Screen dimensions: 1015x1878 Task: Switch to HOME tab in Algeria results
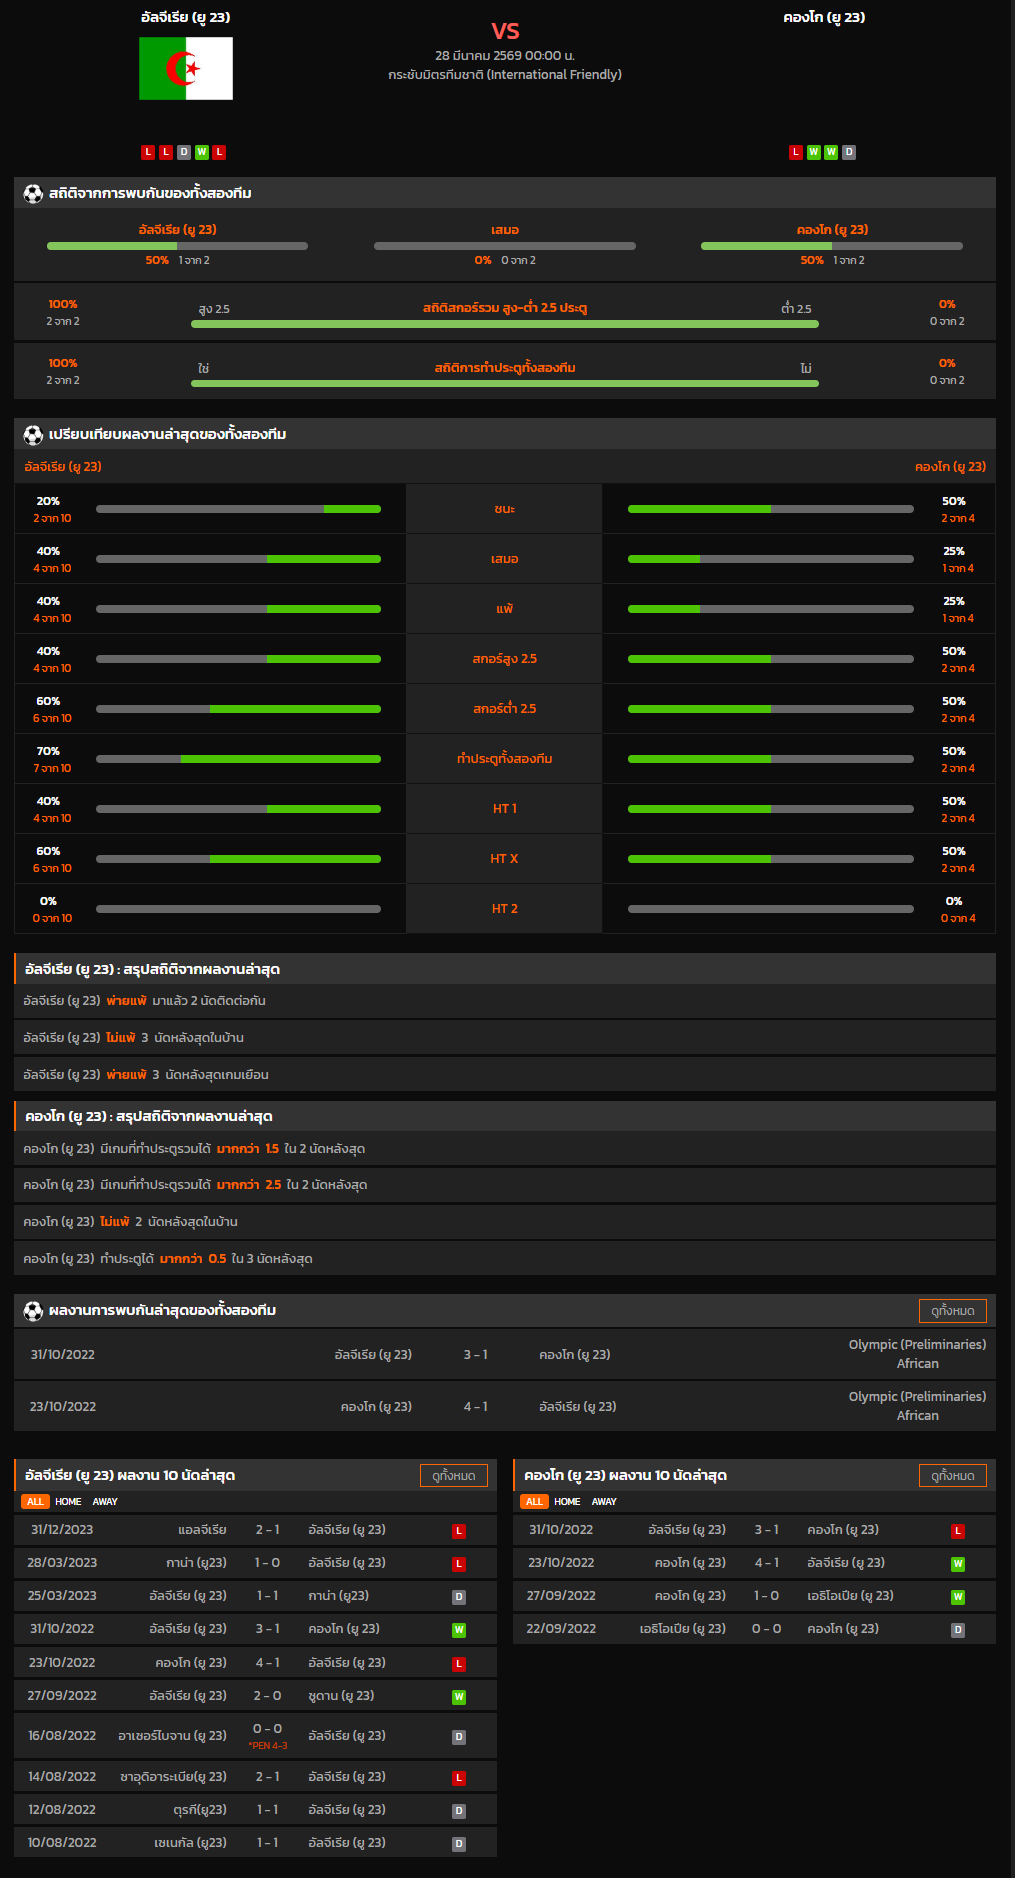click(x=68, y=1502)
